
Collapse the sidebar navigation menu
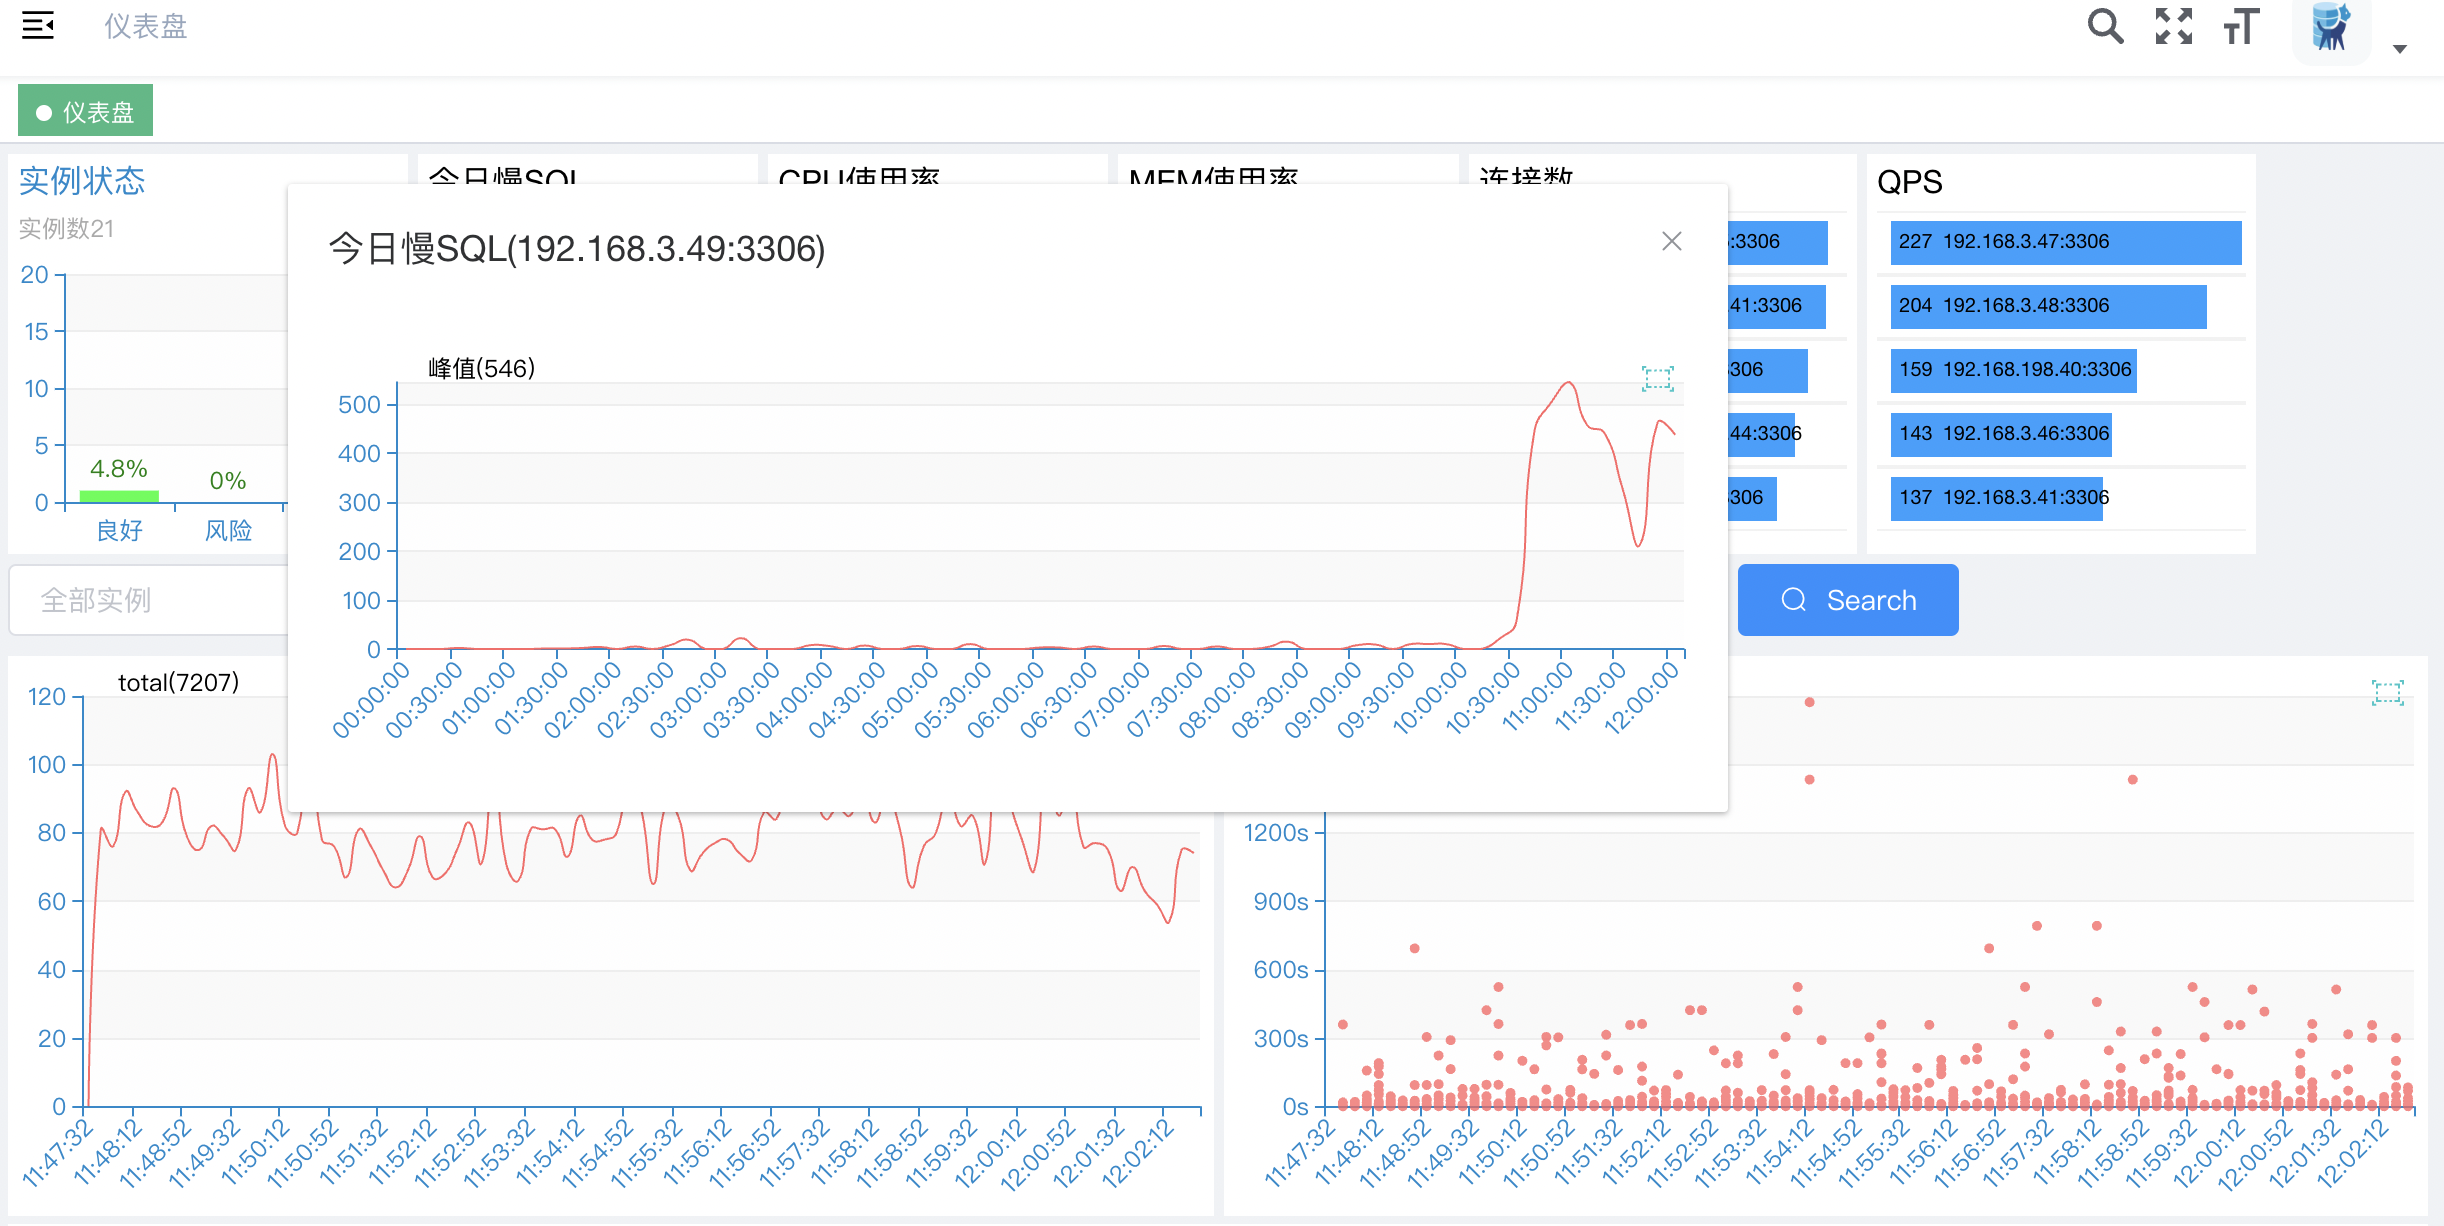[x=37, y=26]
